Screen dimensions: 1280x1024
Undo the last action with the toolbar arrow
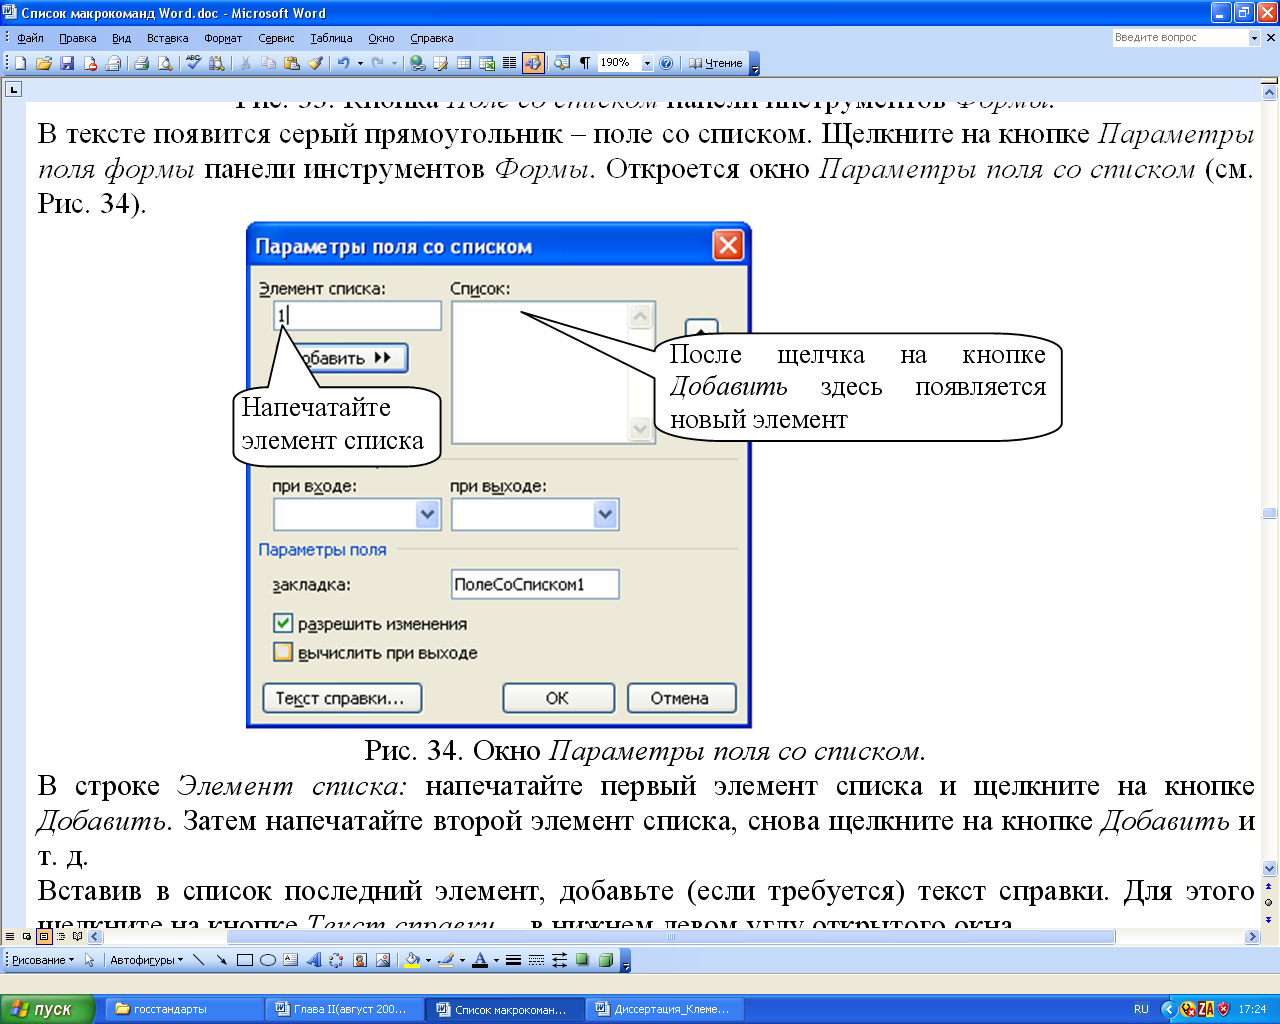point(343,63)
